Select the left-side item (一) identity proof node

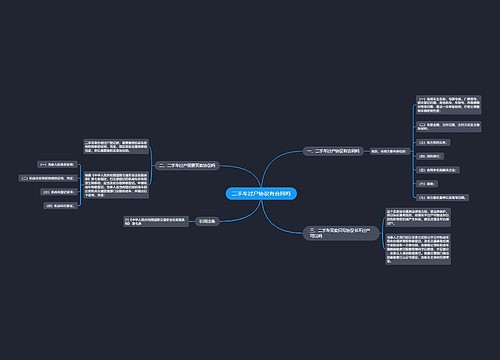click(x=57, y=164)
